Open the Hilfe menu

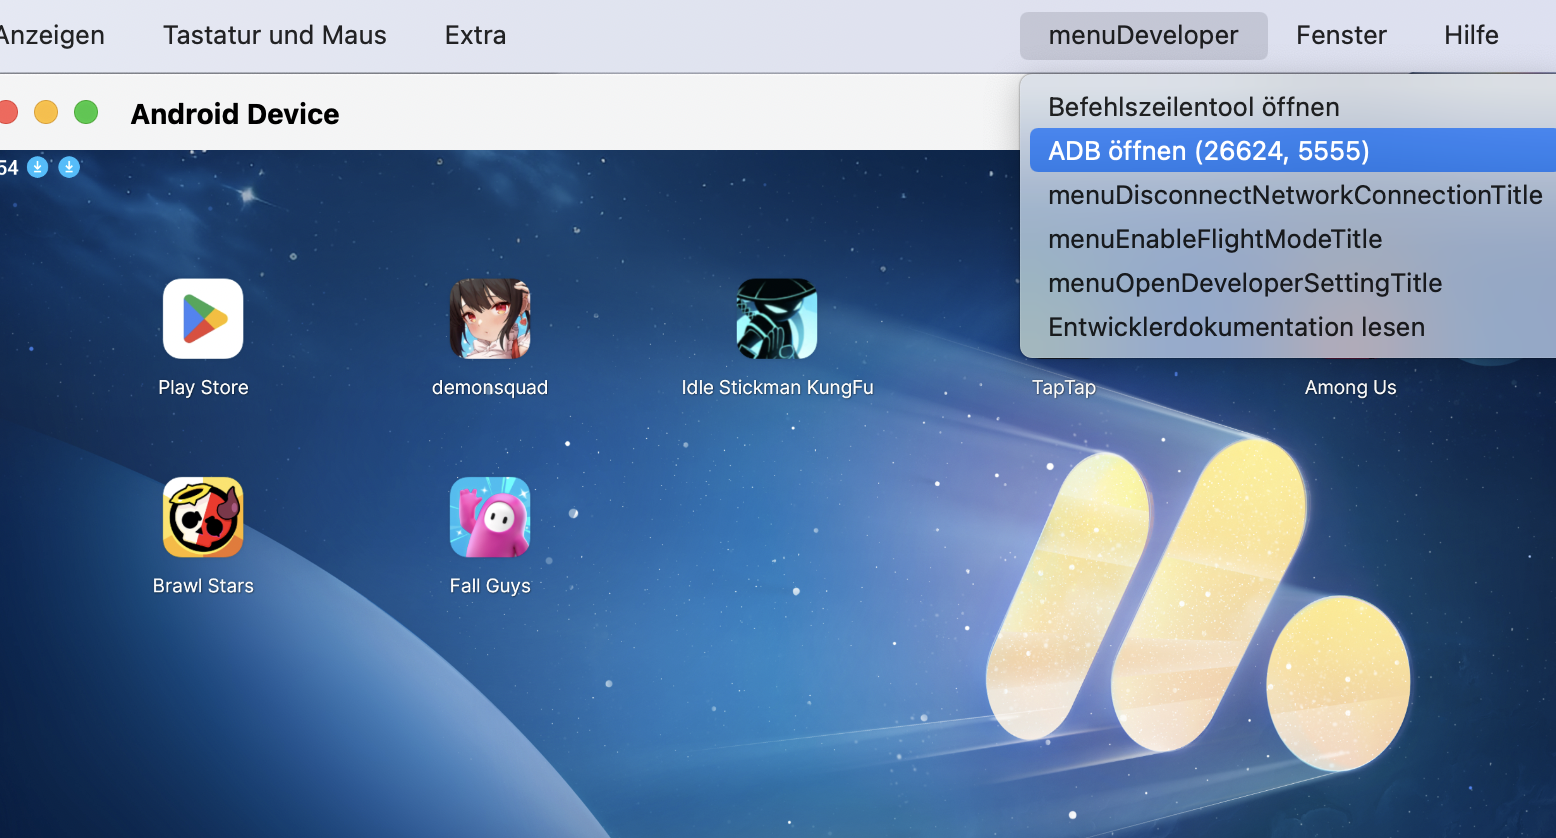[1471, 36]
